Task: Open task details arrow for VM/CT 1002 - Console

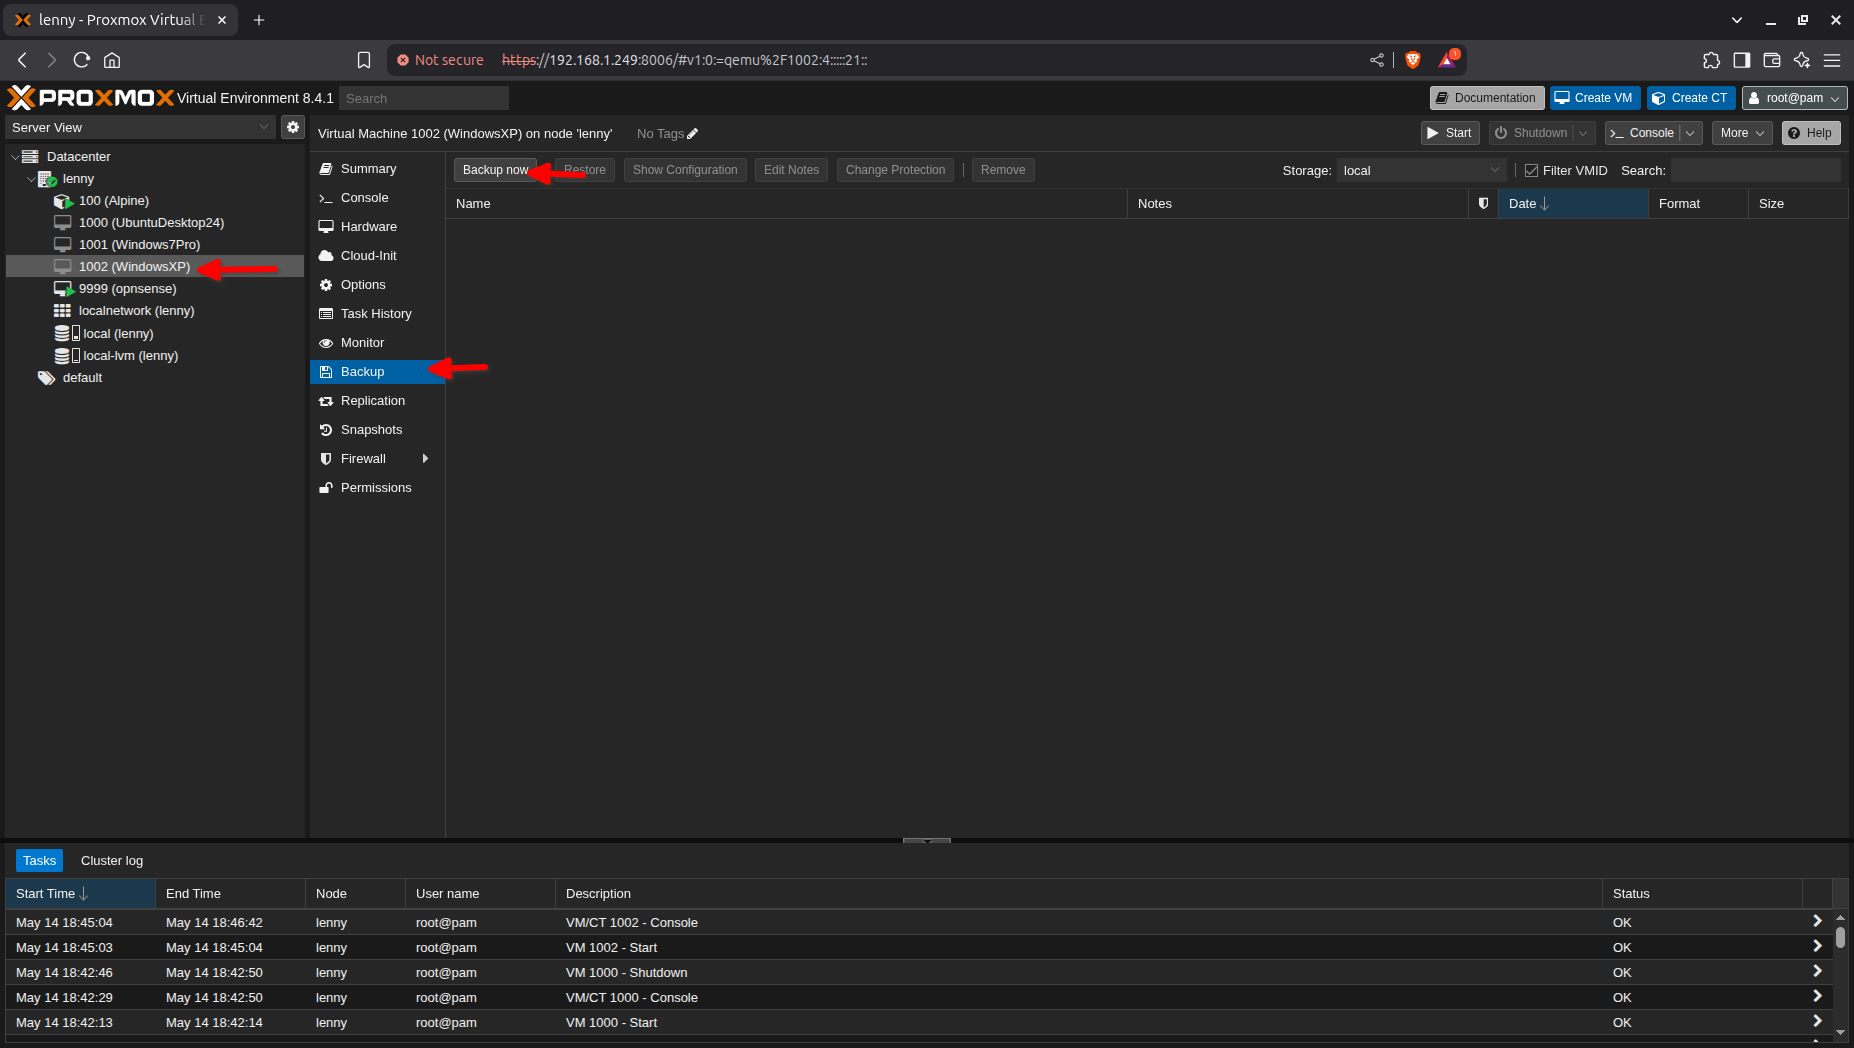Action: 1817,921
